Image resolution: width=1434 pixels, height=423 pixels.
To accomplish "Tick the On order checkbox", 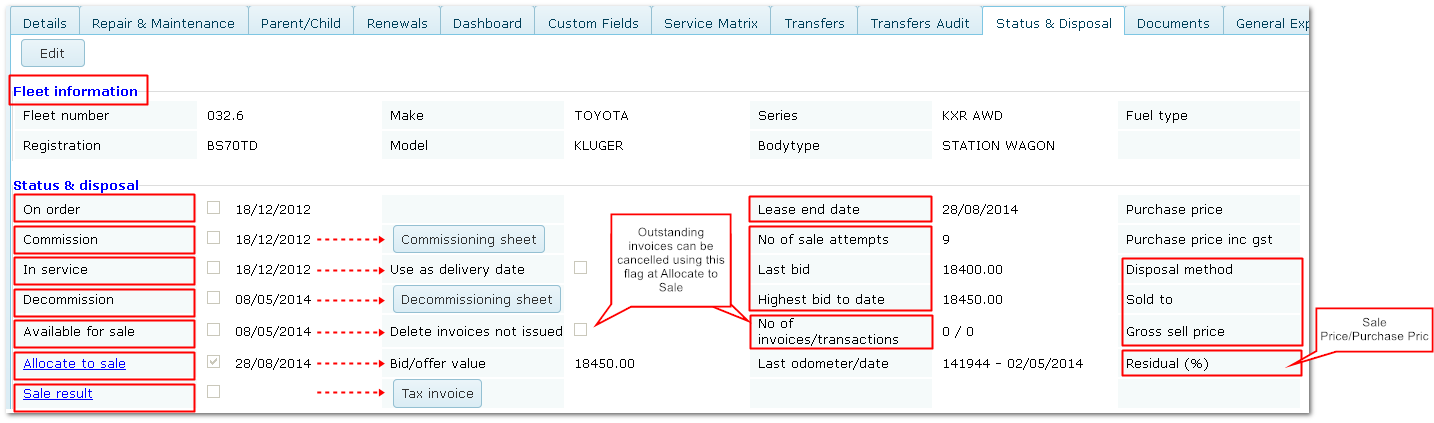I will [214, 208].
